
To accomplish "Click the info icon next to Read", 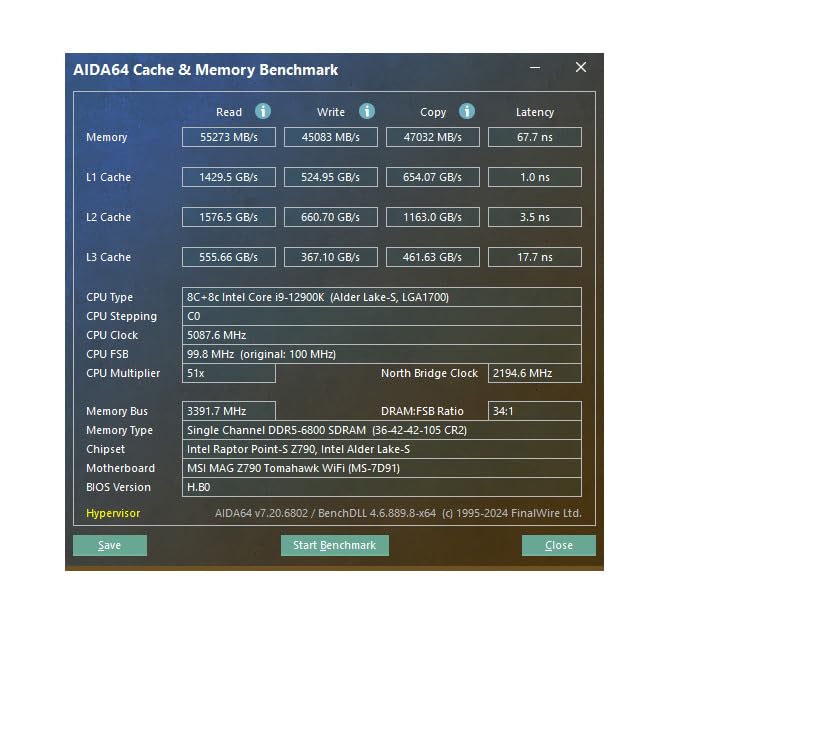I will click(x=263, y=111).
